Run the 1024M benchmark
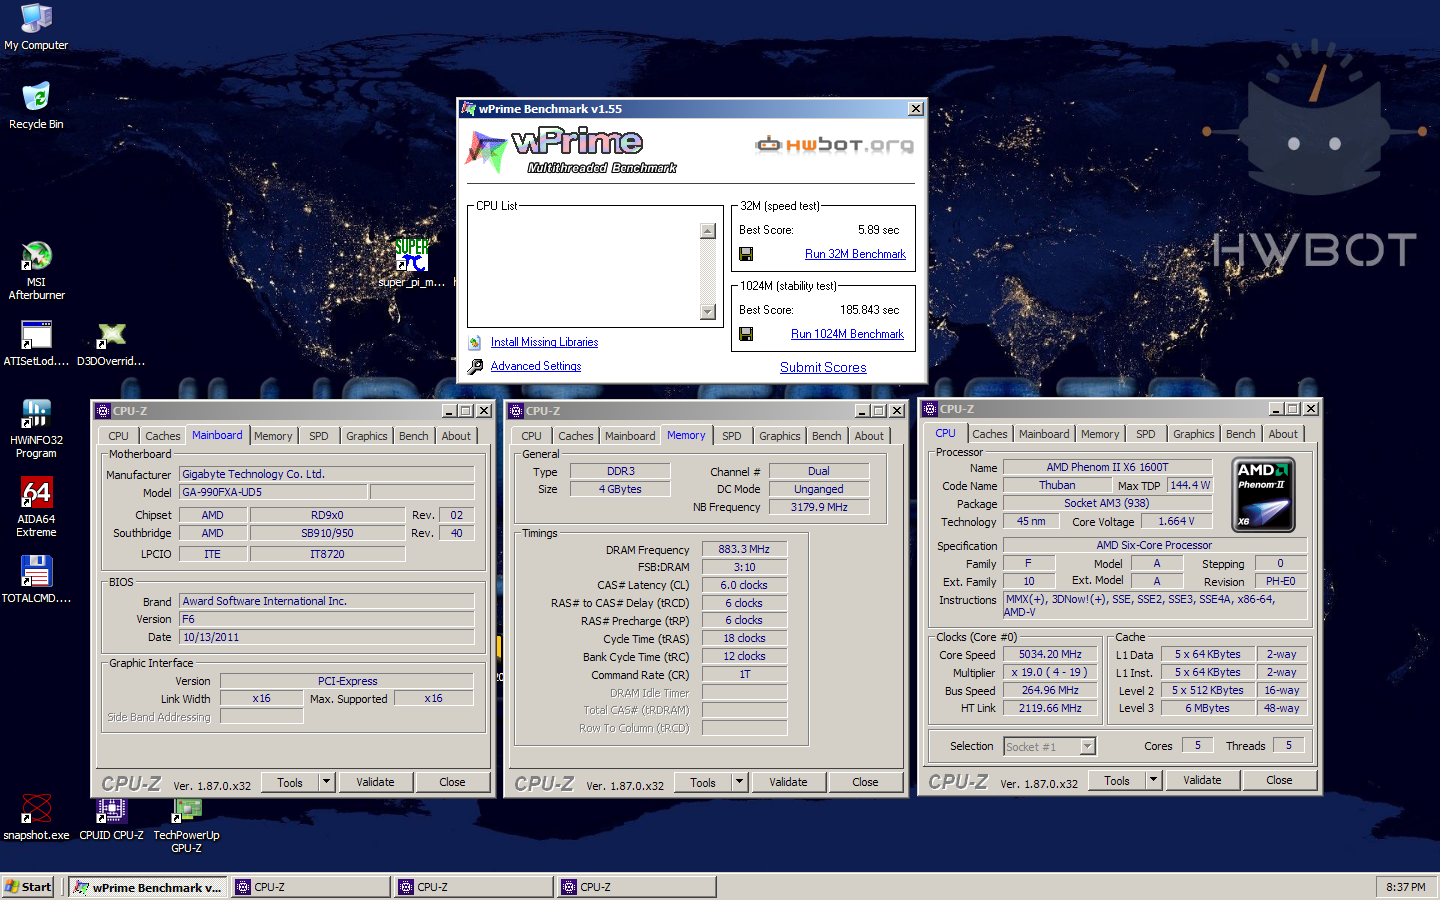This screenshot has height=900, width=1440. pyautogui.click(x=847, y=334)
